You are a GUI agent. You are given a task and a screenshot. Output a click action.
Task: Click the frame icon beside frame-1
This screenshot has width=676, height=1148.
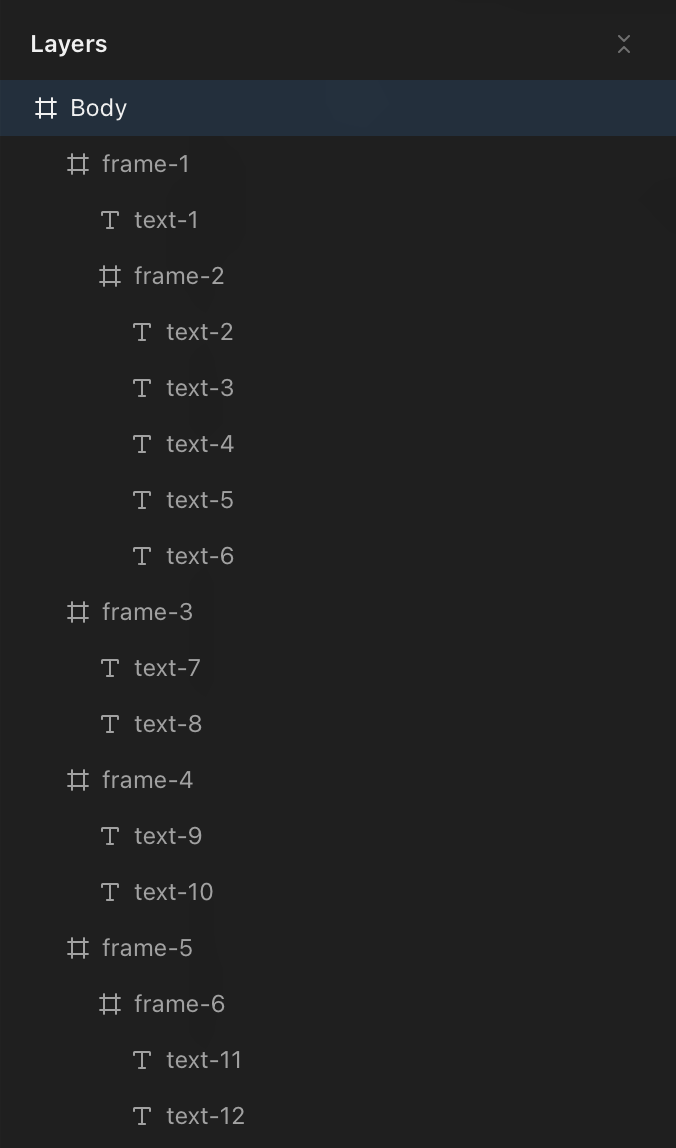(x=78, y=164)
